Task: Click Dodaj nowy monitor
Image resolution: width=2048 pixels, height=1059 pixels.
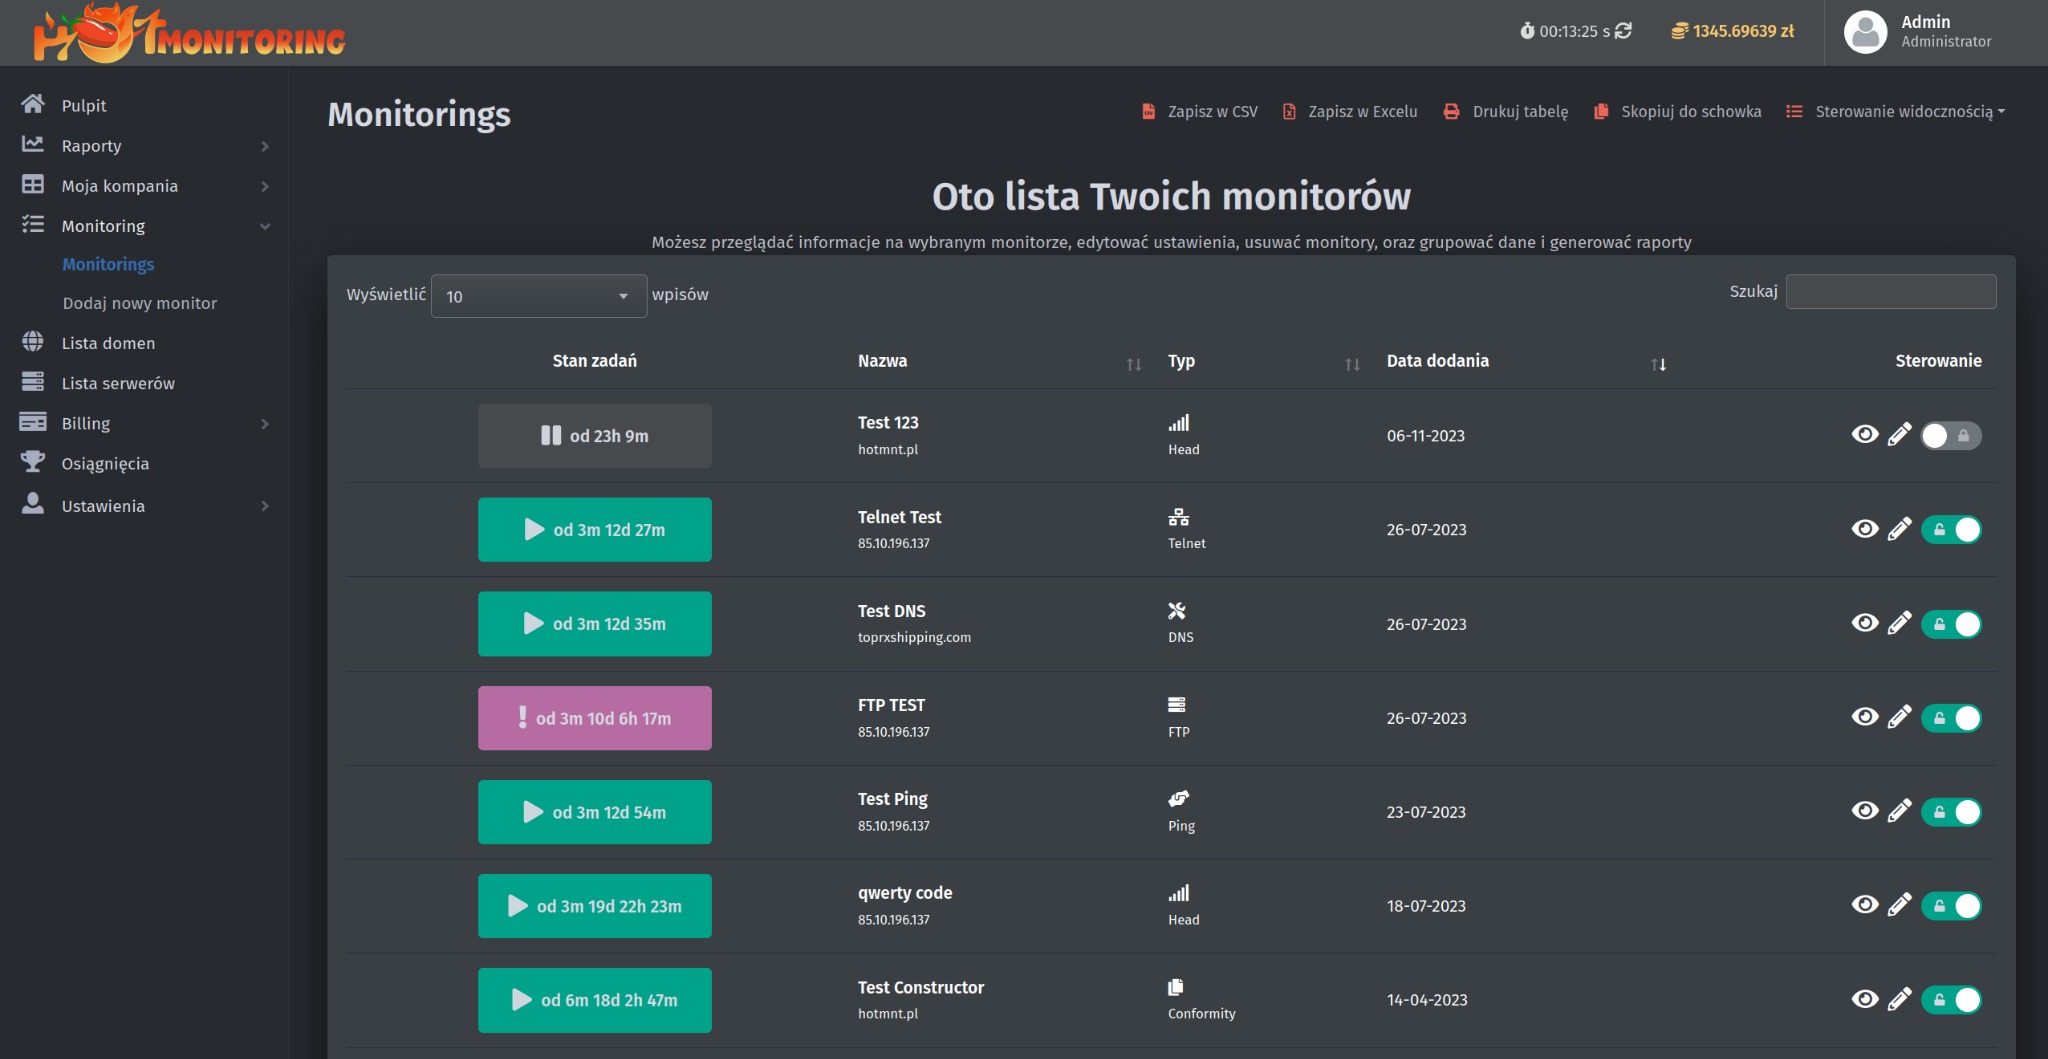Action: (139, 303)
